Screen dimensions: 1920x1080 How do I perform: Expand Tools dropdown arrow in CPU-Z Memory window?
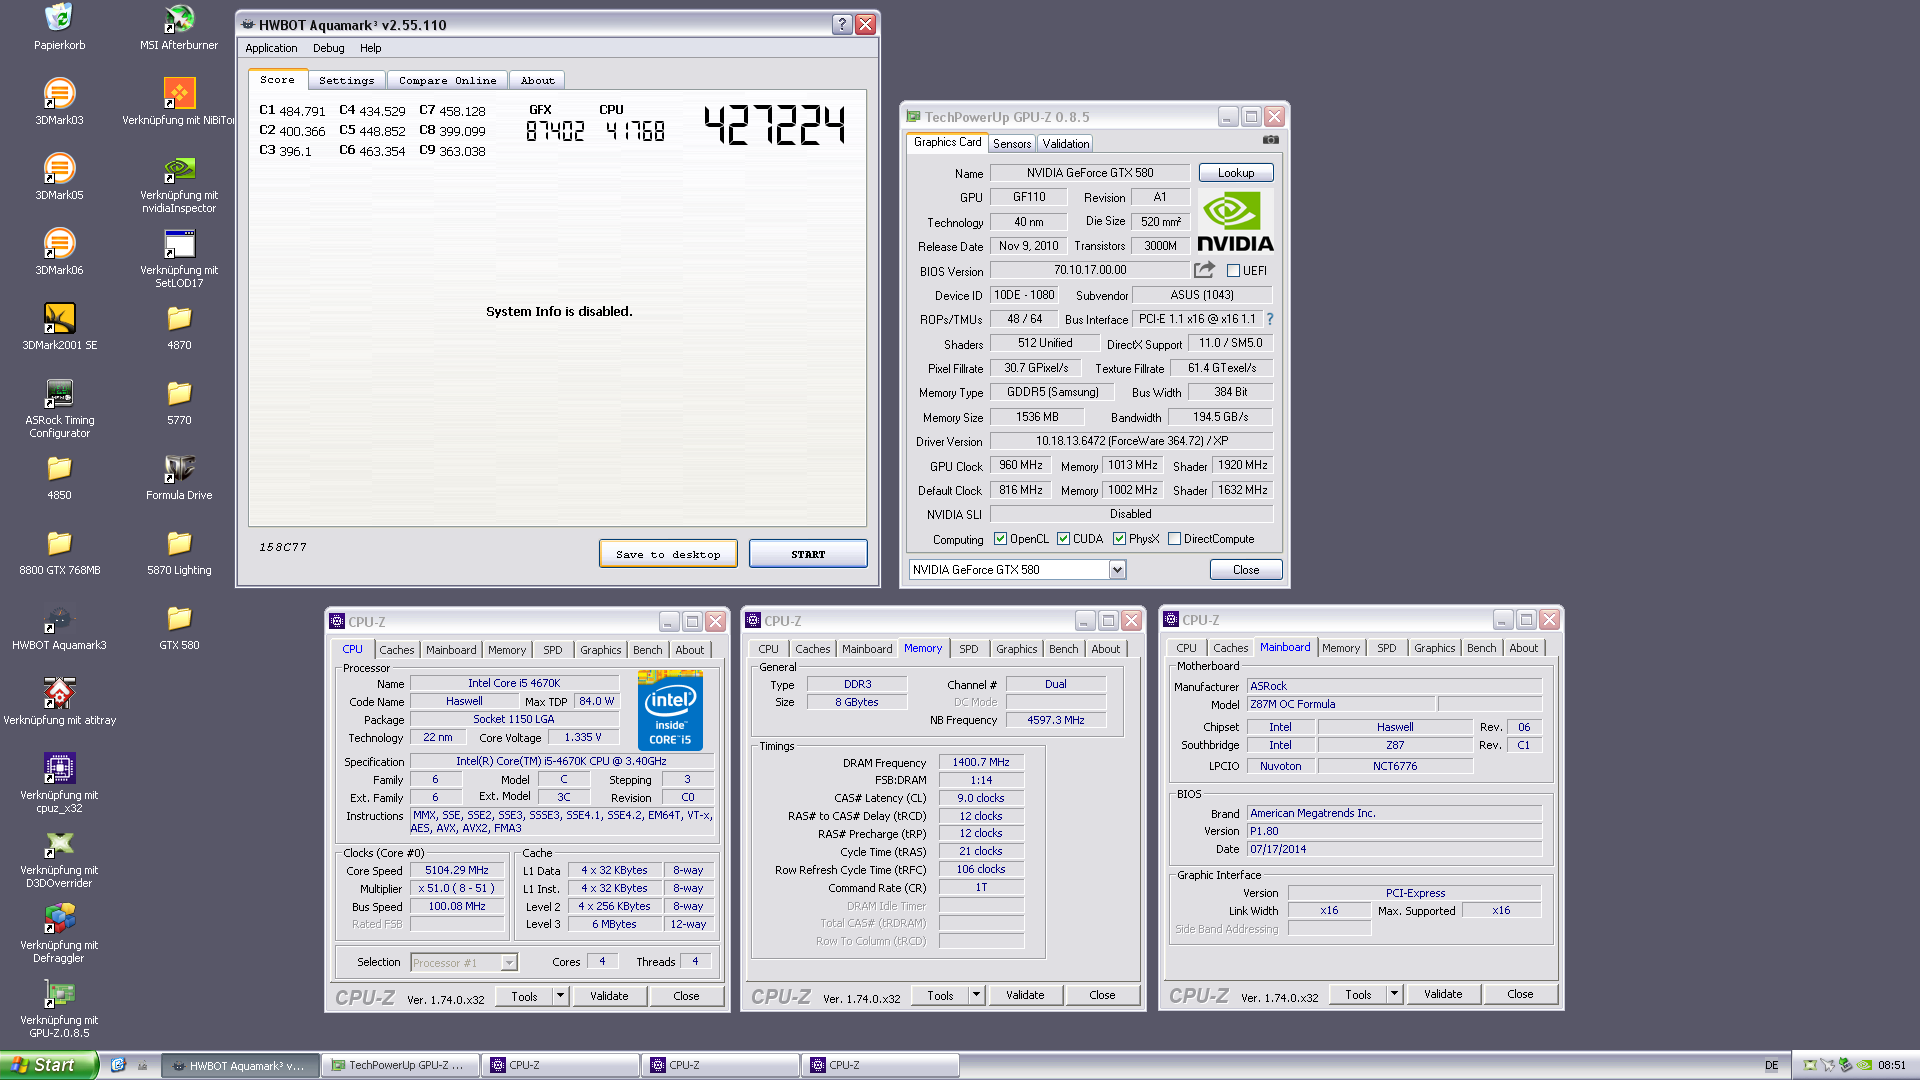coord(977,995)
